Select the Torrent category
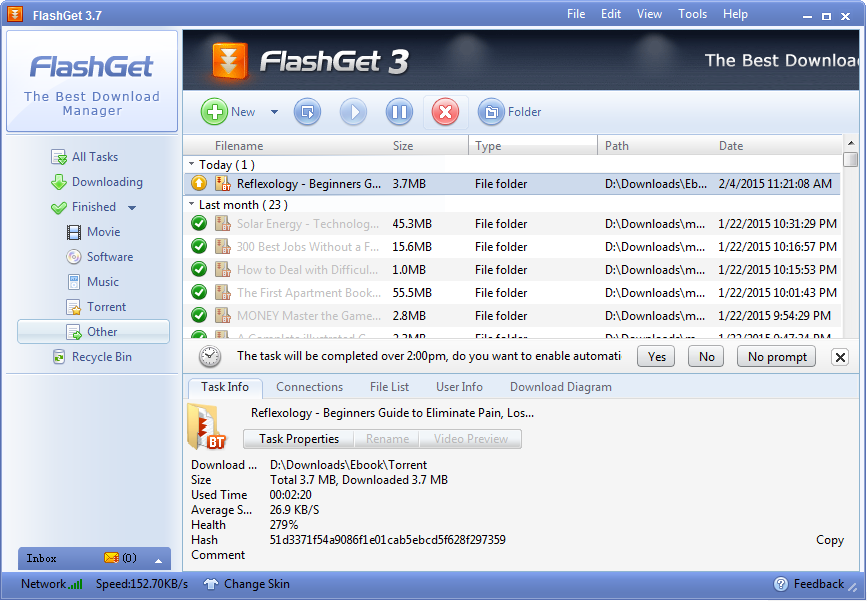 coord(96,307)
